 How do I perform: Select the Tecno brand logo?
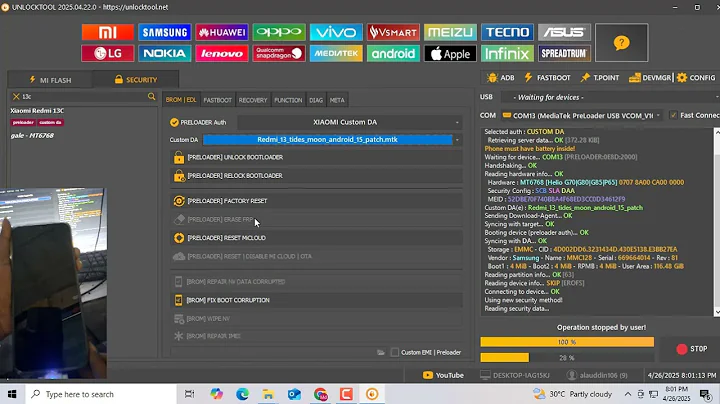(x=507, y=32)
